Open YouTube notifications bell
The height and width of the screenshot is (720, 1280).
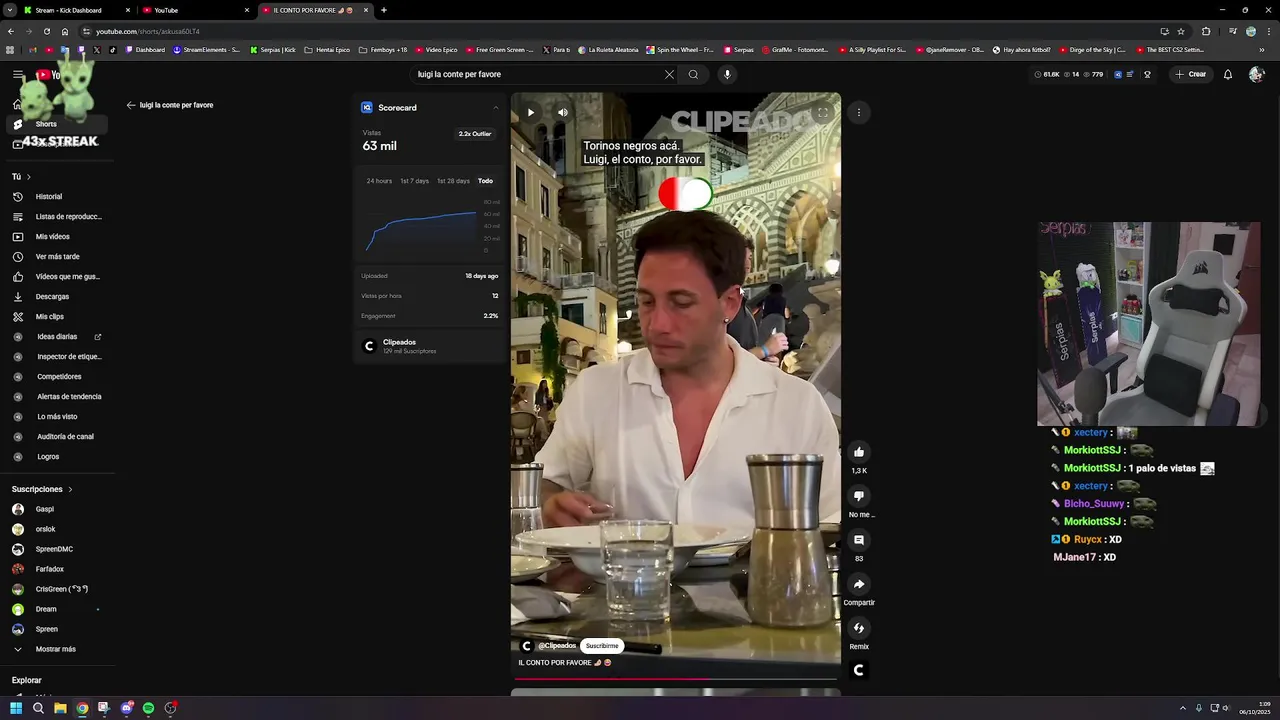[1228, 74]
